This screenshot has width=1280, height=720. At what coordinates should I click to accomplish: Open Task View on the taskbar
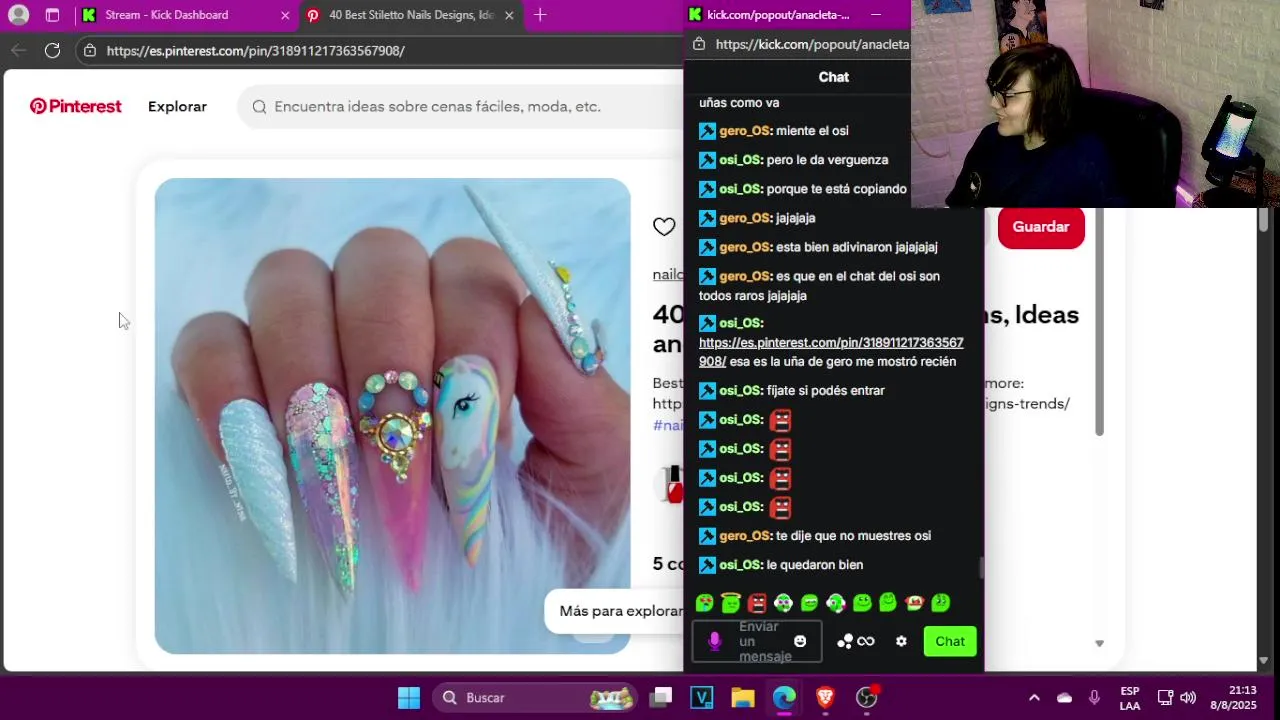click(661, 697)
